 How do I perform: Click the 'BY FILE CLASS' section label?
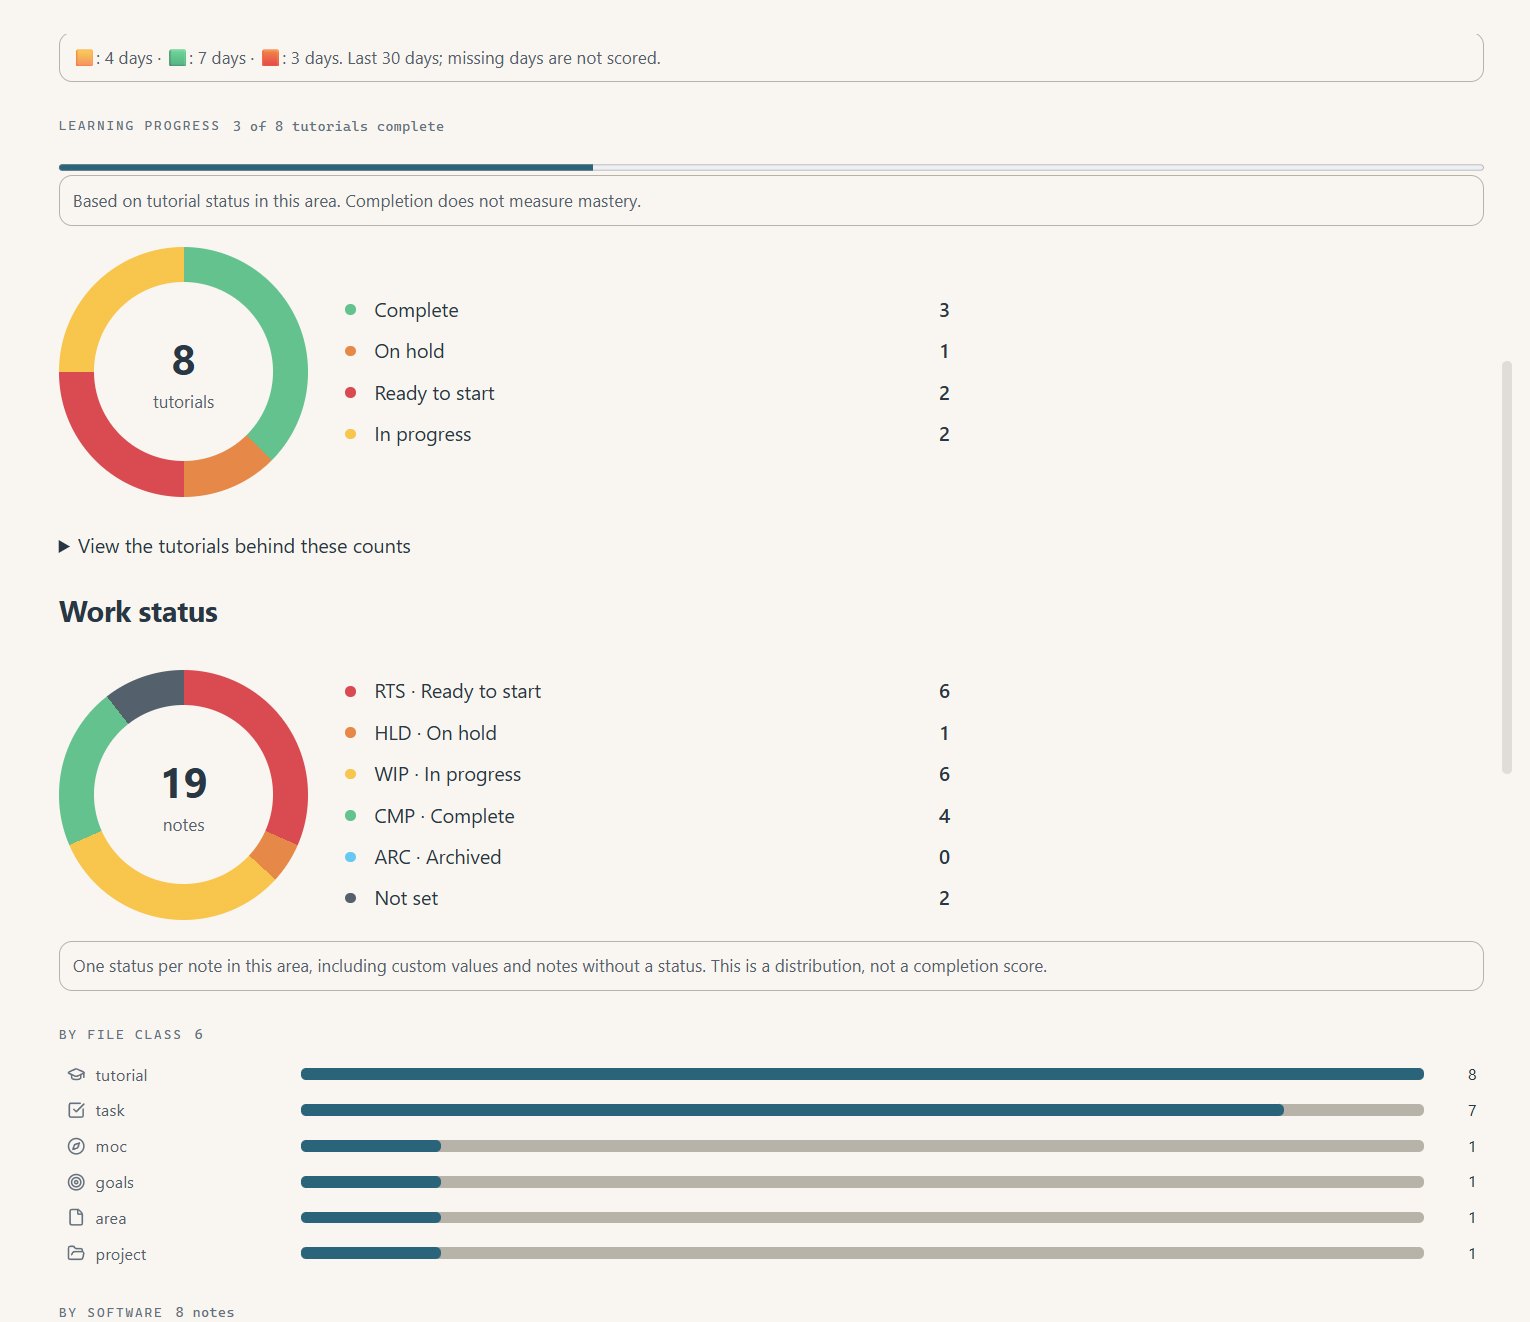tap(120, 1034)
